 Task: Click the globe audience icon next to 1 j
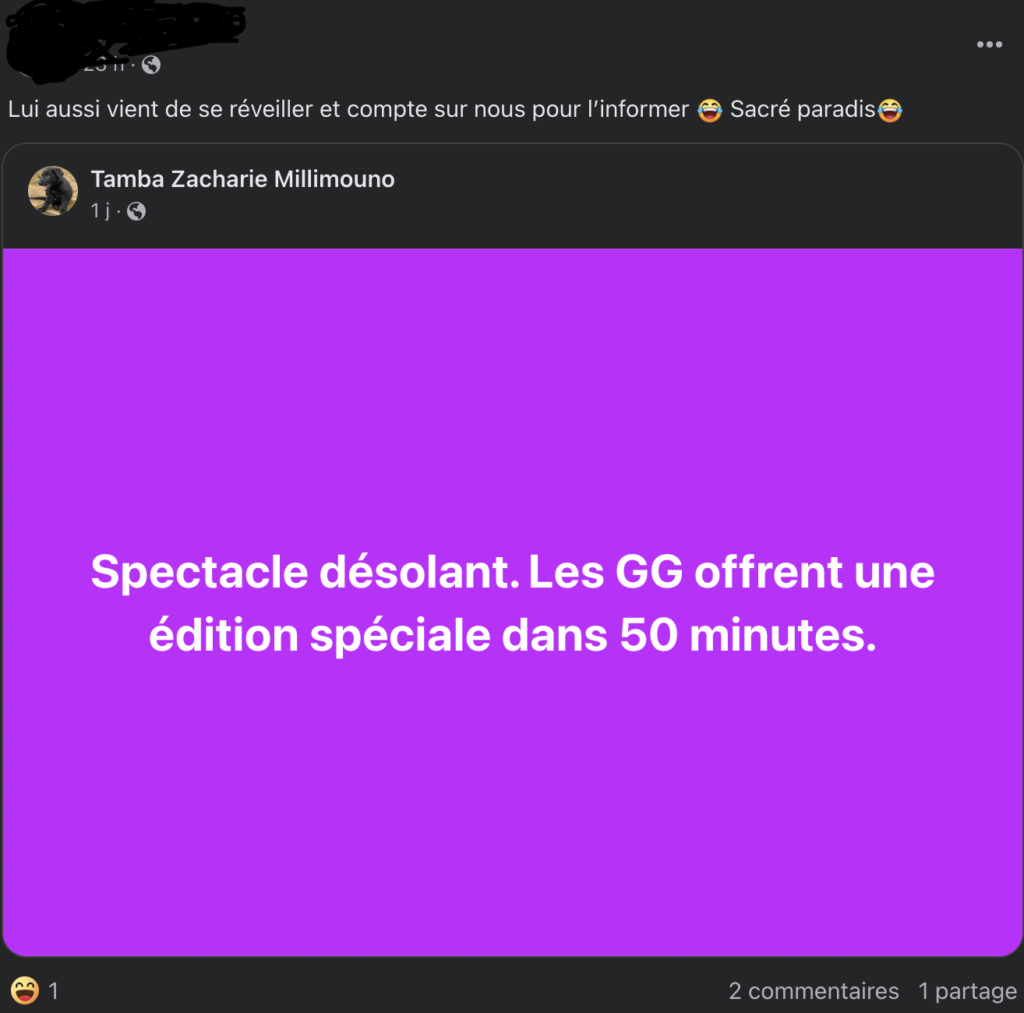point(136,211)
